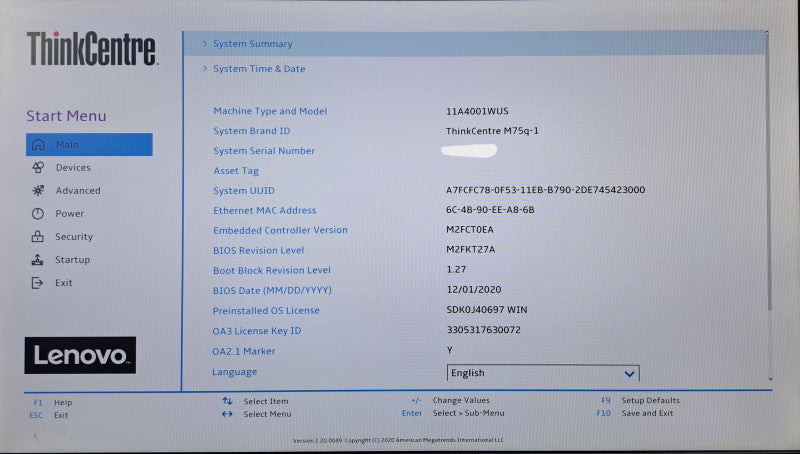Open the System Summary submenu link
800x454 pixels.
pyautogui.click(x=253, y=44)
